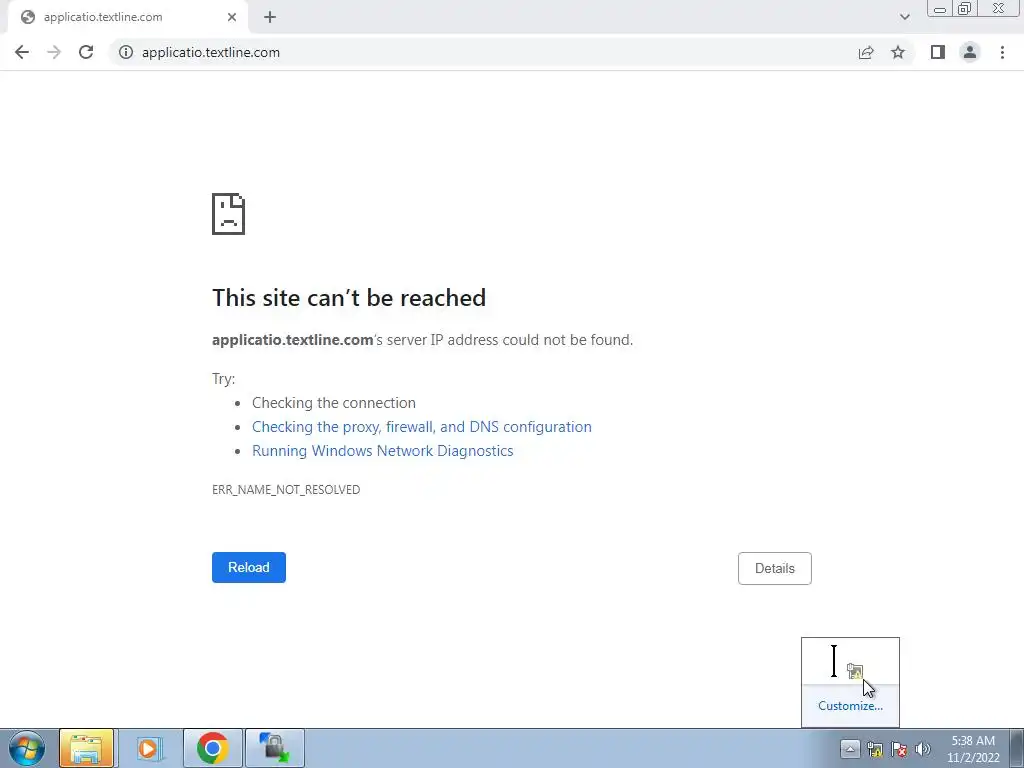The image size is (1024, 768).
Task: Click the browser forward arrow
Action: pyautogui.click(x=54, y=52)
